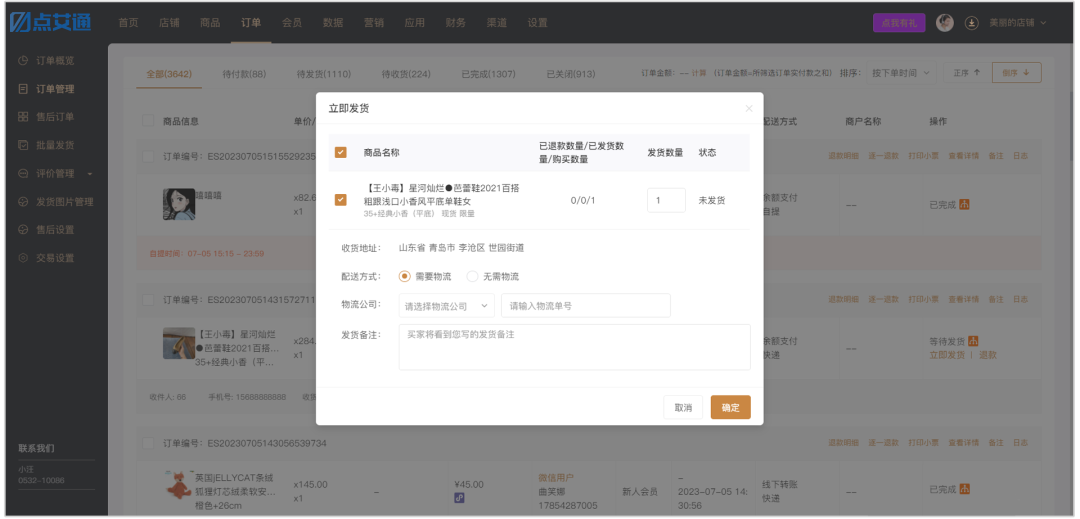Switch to the 待收货(224) tab
Viewport: 1080px width, 519px height.
(x=406, y=74)
